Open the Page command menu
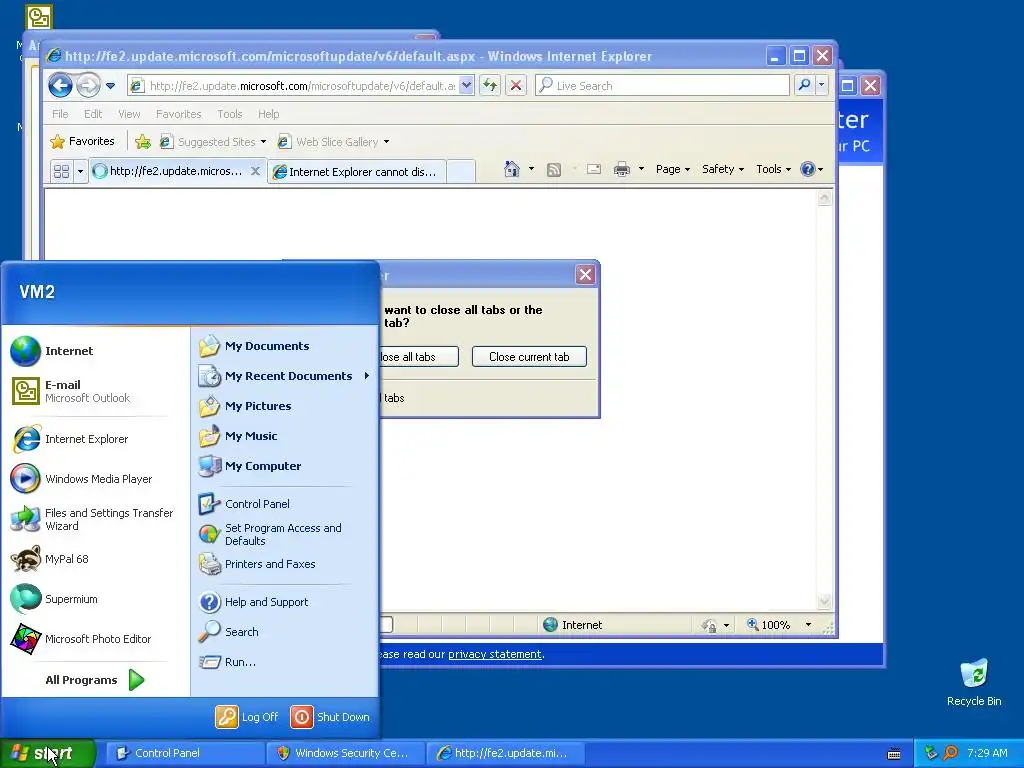Viewport: 1024px width, 768px height. pyautogui.click(x=673, y=169)
